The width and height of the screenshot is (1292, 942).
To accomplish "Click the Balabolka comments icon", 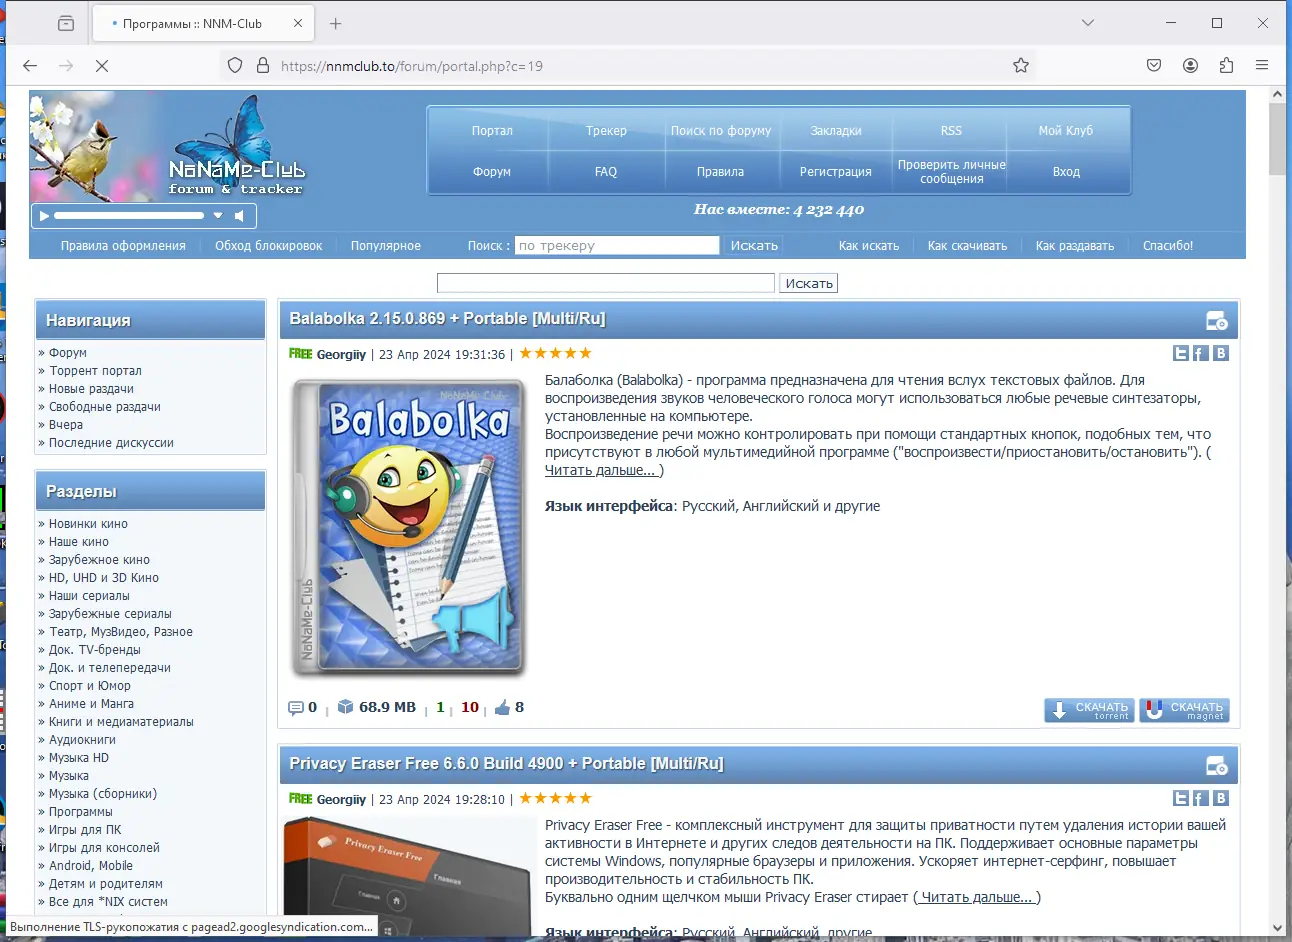I will pyautogui.click(x=296, y=708).
